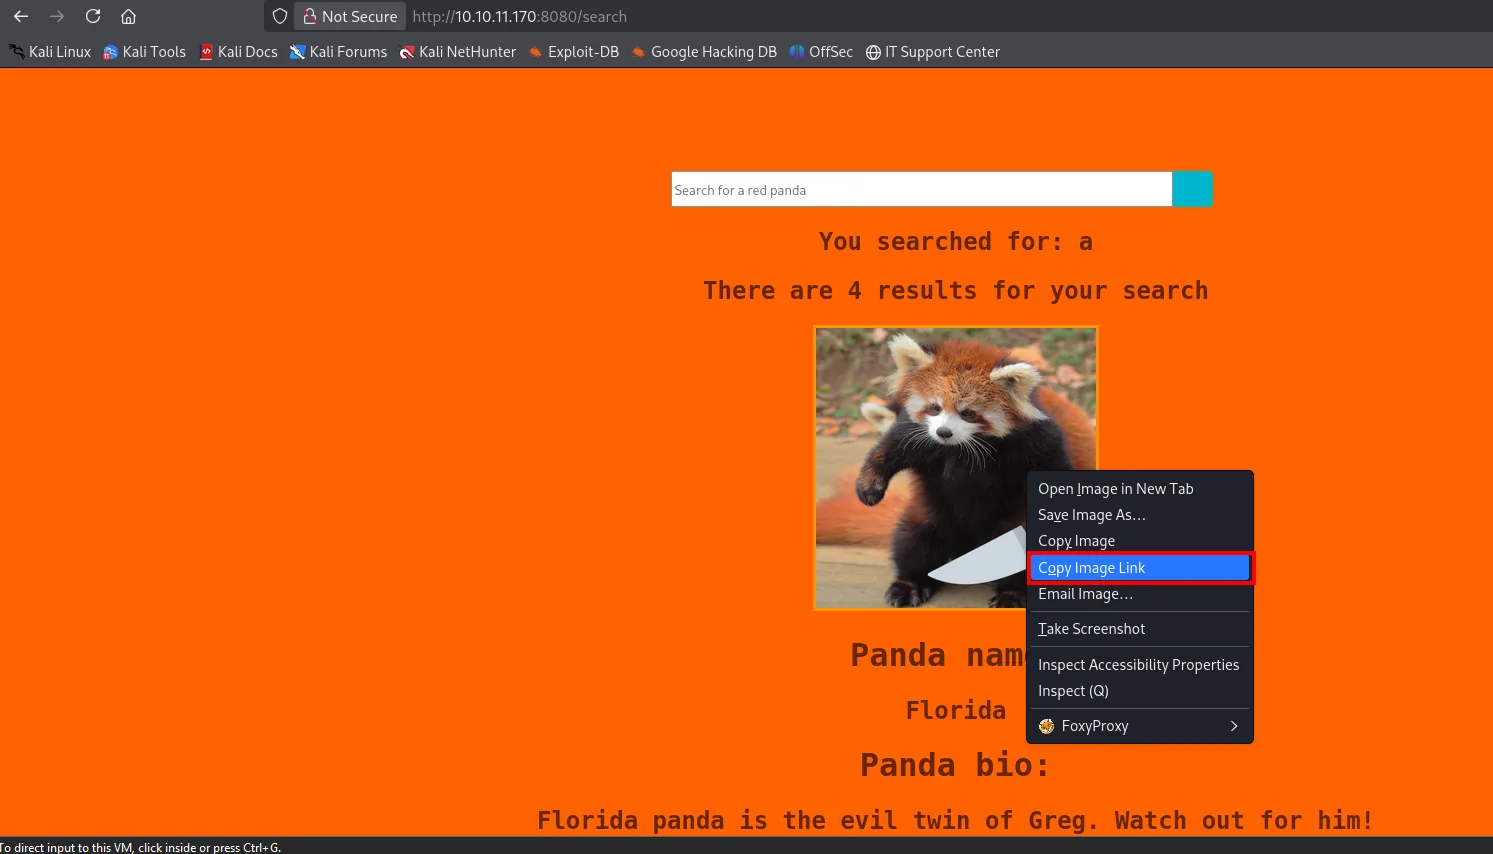Open the Exploit-DB bookmark
The width and height of the screenshot is (1493, 854).
(574, 52)
